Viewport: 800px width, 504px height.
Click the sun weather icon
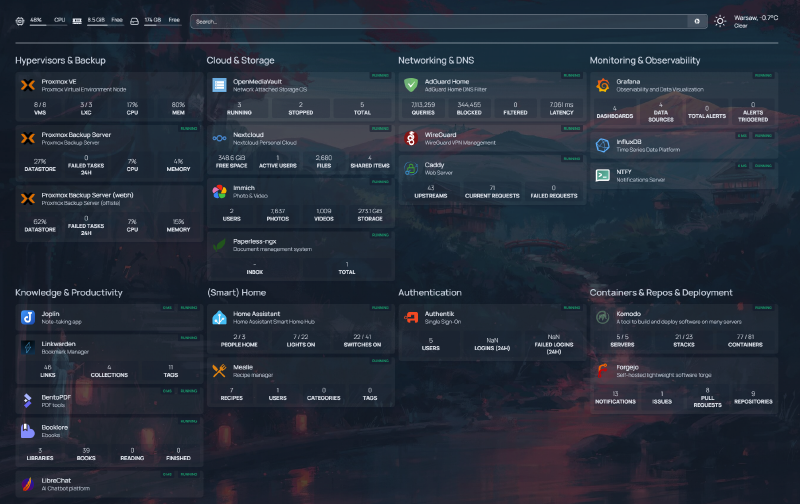(720, 21)
